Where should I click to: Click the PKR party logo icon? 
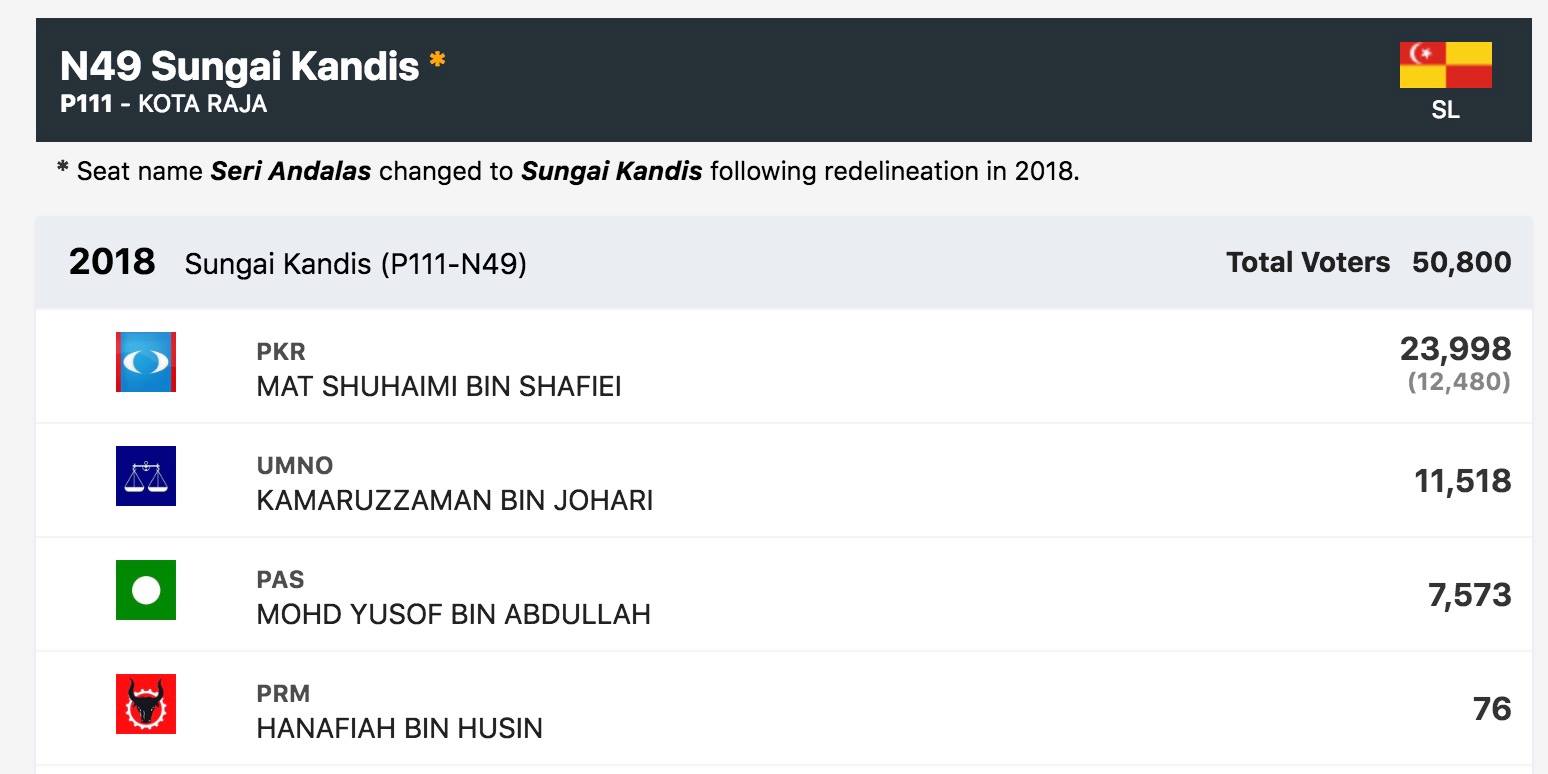pos(146,362)
